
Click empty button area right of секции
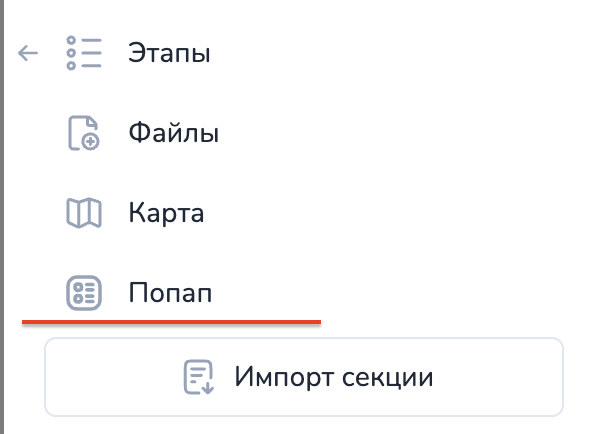(498, 377)
